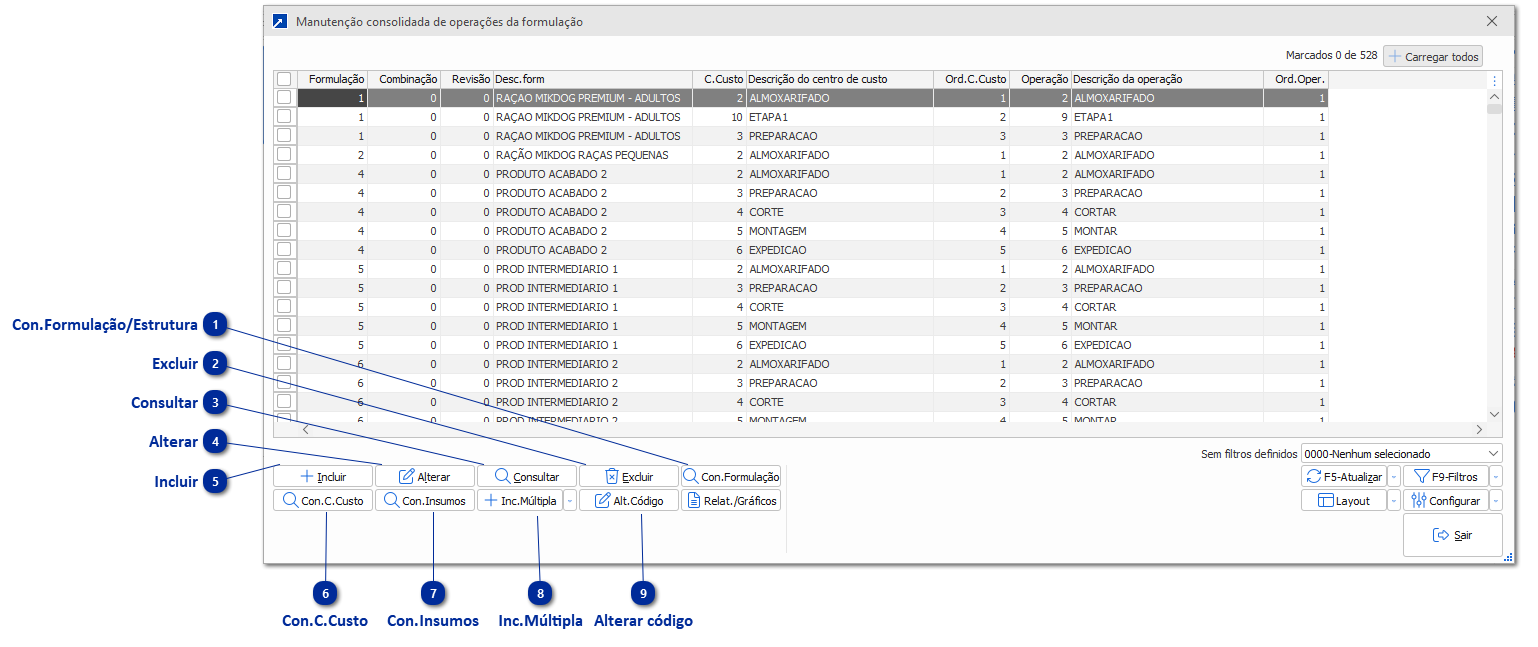Open F9-Filtros filter dialog
Screen dimensions: 1538x647
(1446, 477)
